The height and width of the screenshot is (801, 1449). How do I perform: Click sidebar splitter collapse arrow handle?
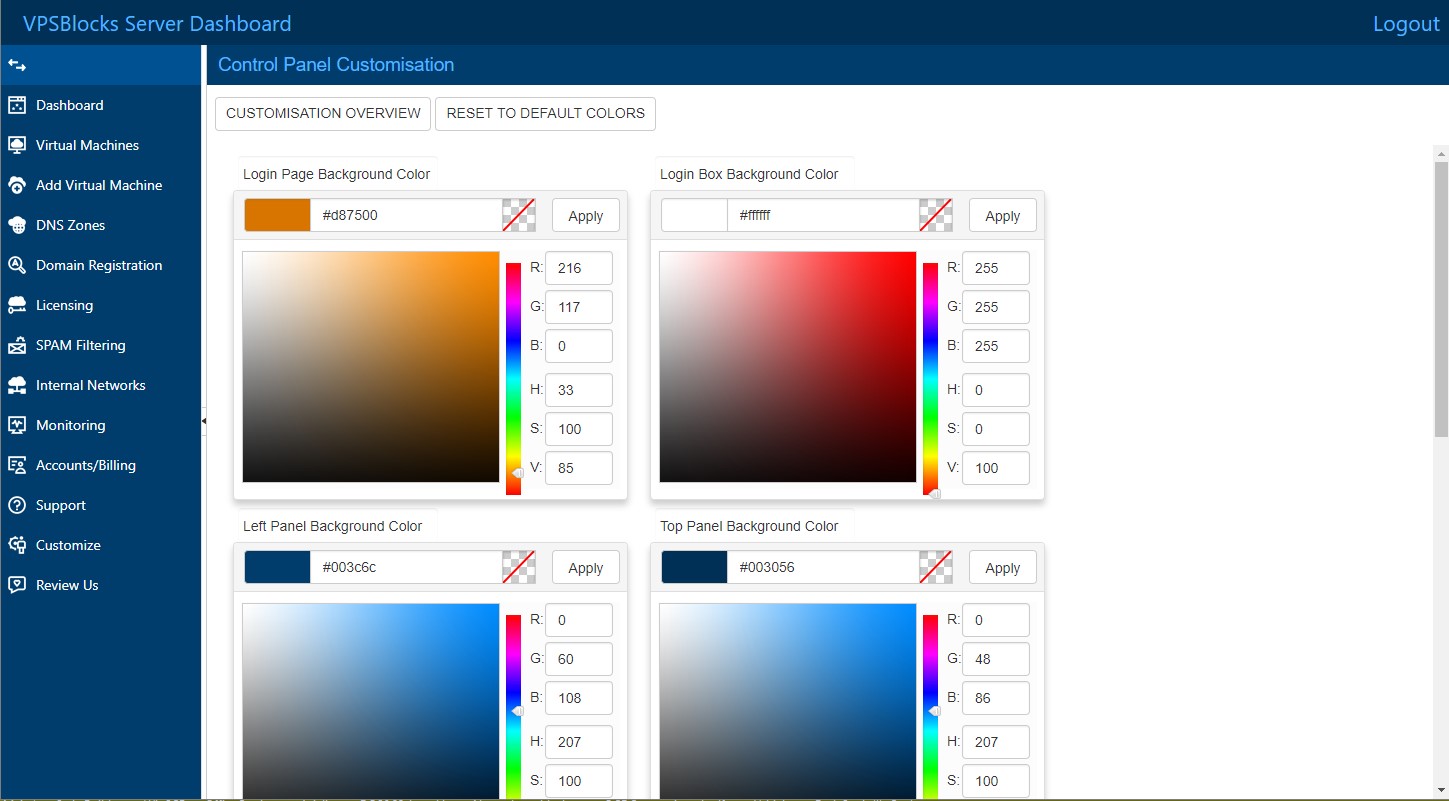pyautogui.click(x=204, y=421)
